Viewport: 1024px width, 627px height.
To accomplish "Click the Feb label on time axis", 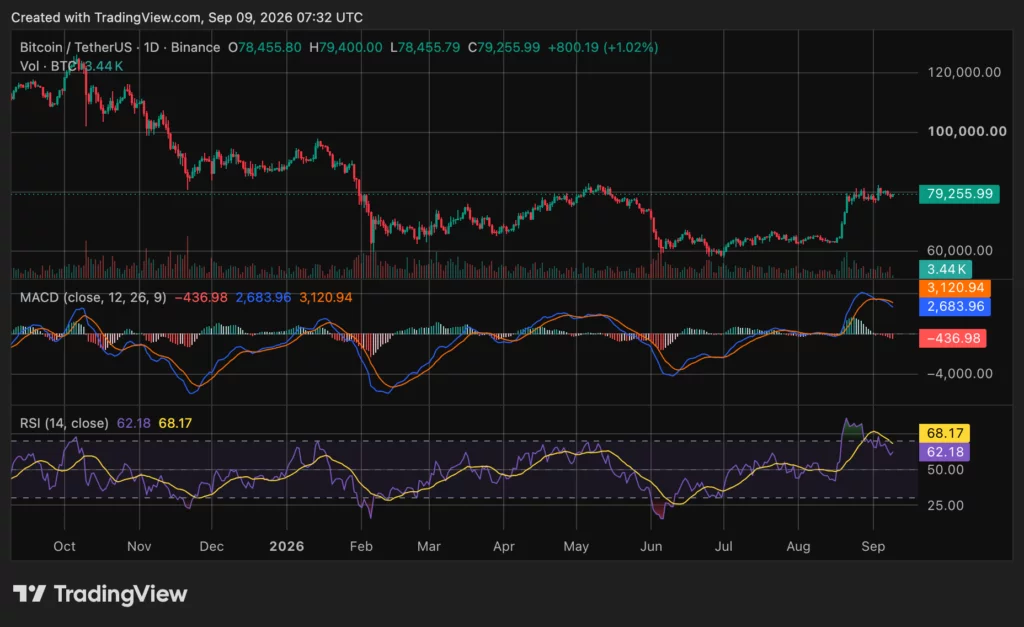I will coord(361,546).
